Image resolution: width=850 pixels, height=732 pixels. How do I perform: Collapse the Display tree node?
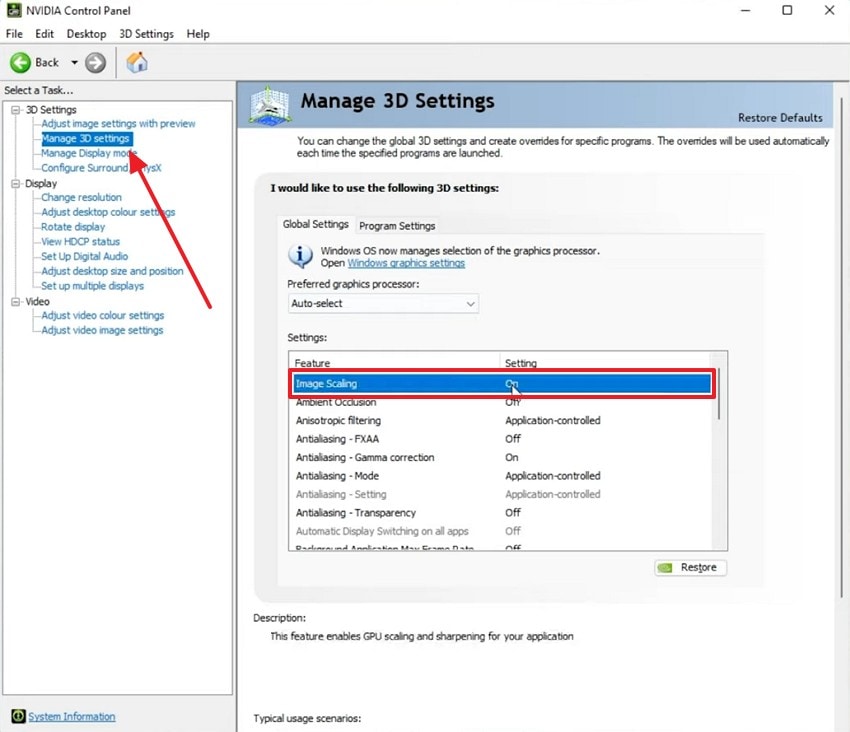click(x=16, y=184)
